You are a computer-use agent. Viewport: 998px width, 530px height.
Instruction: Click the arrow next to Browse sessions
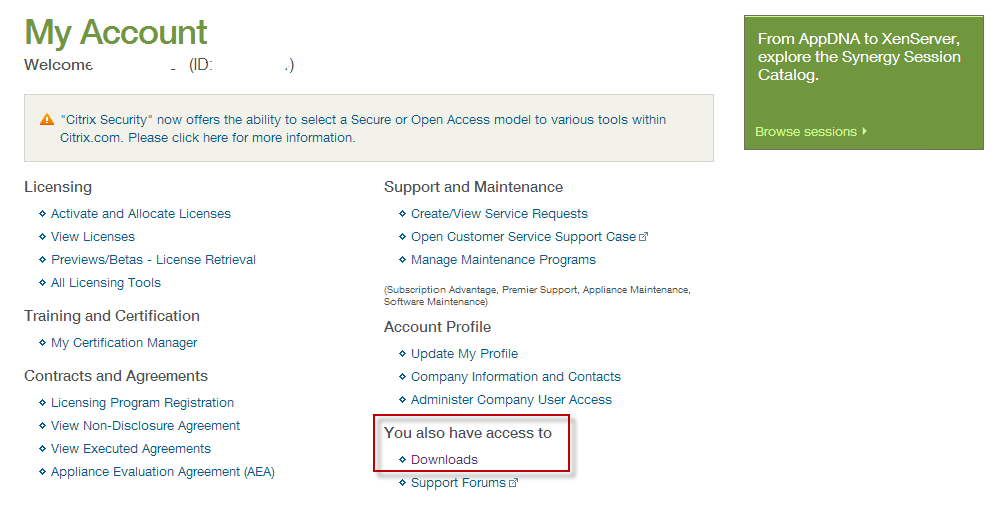point(864,131)
